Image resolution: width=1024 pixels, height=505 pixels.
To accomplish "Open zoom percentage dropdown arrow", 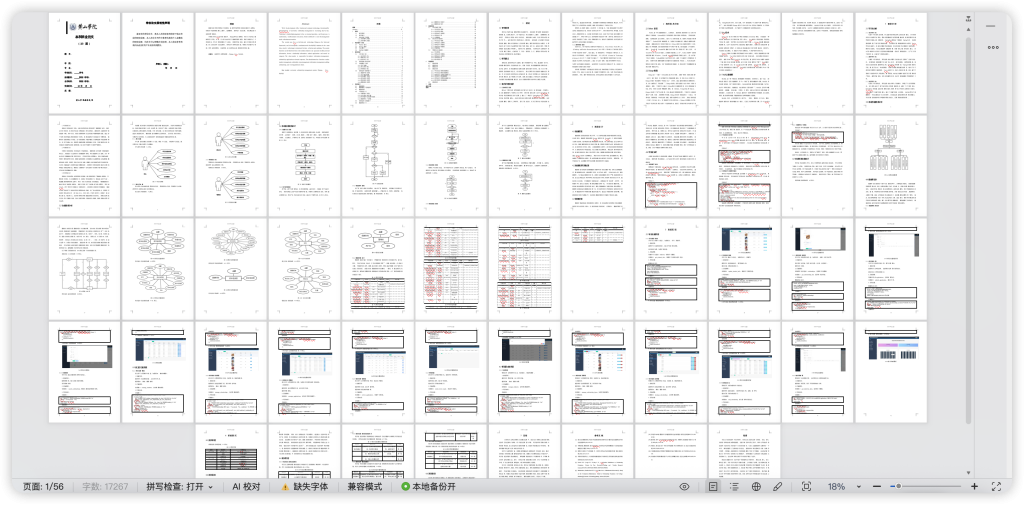I will point(858,487).
